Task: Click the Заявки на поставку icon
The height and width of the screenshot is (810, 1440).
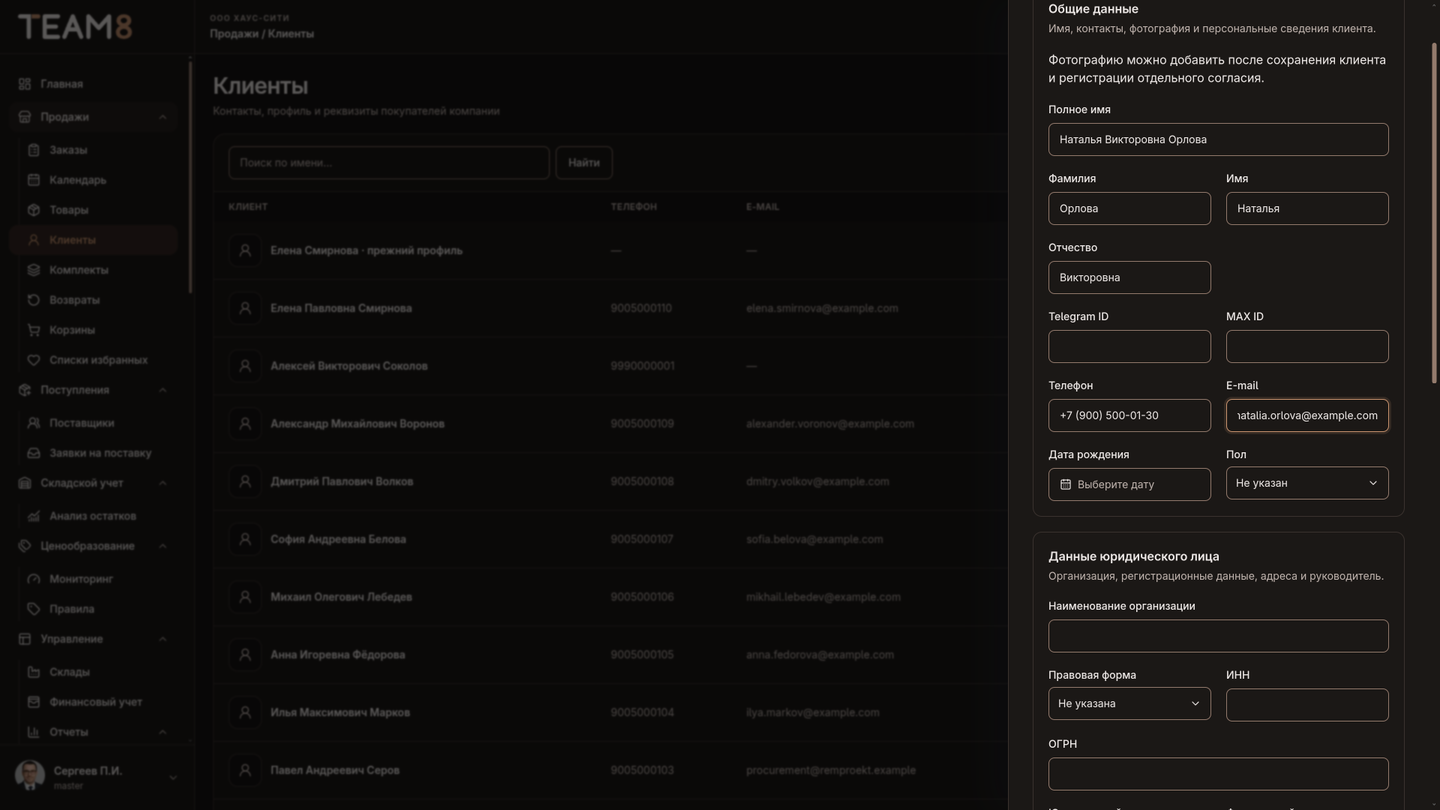Action: [33, 453]
